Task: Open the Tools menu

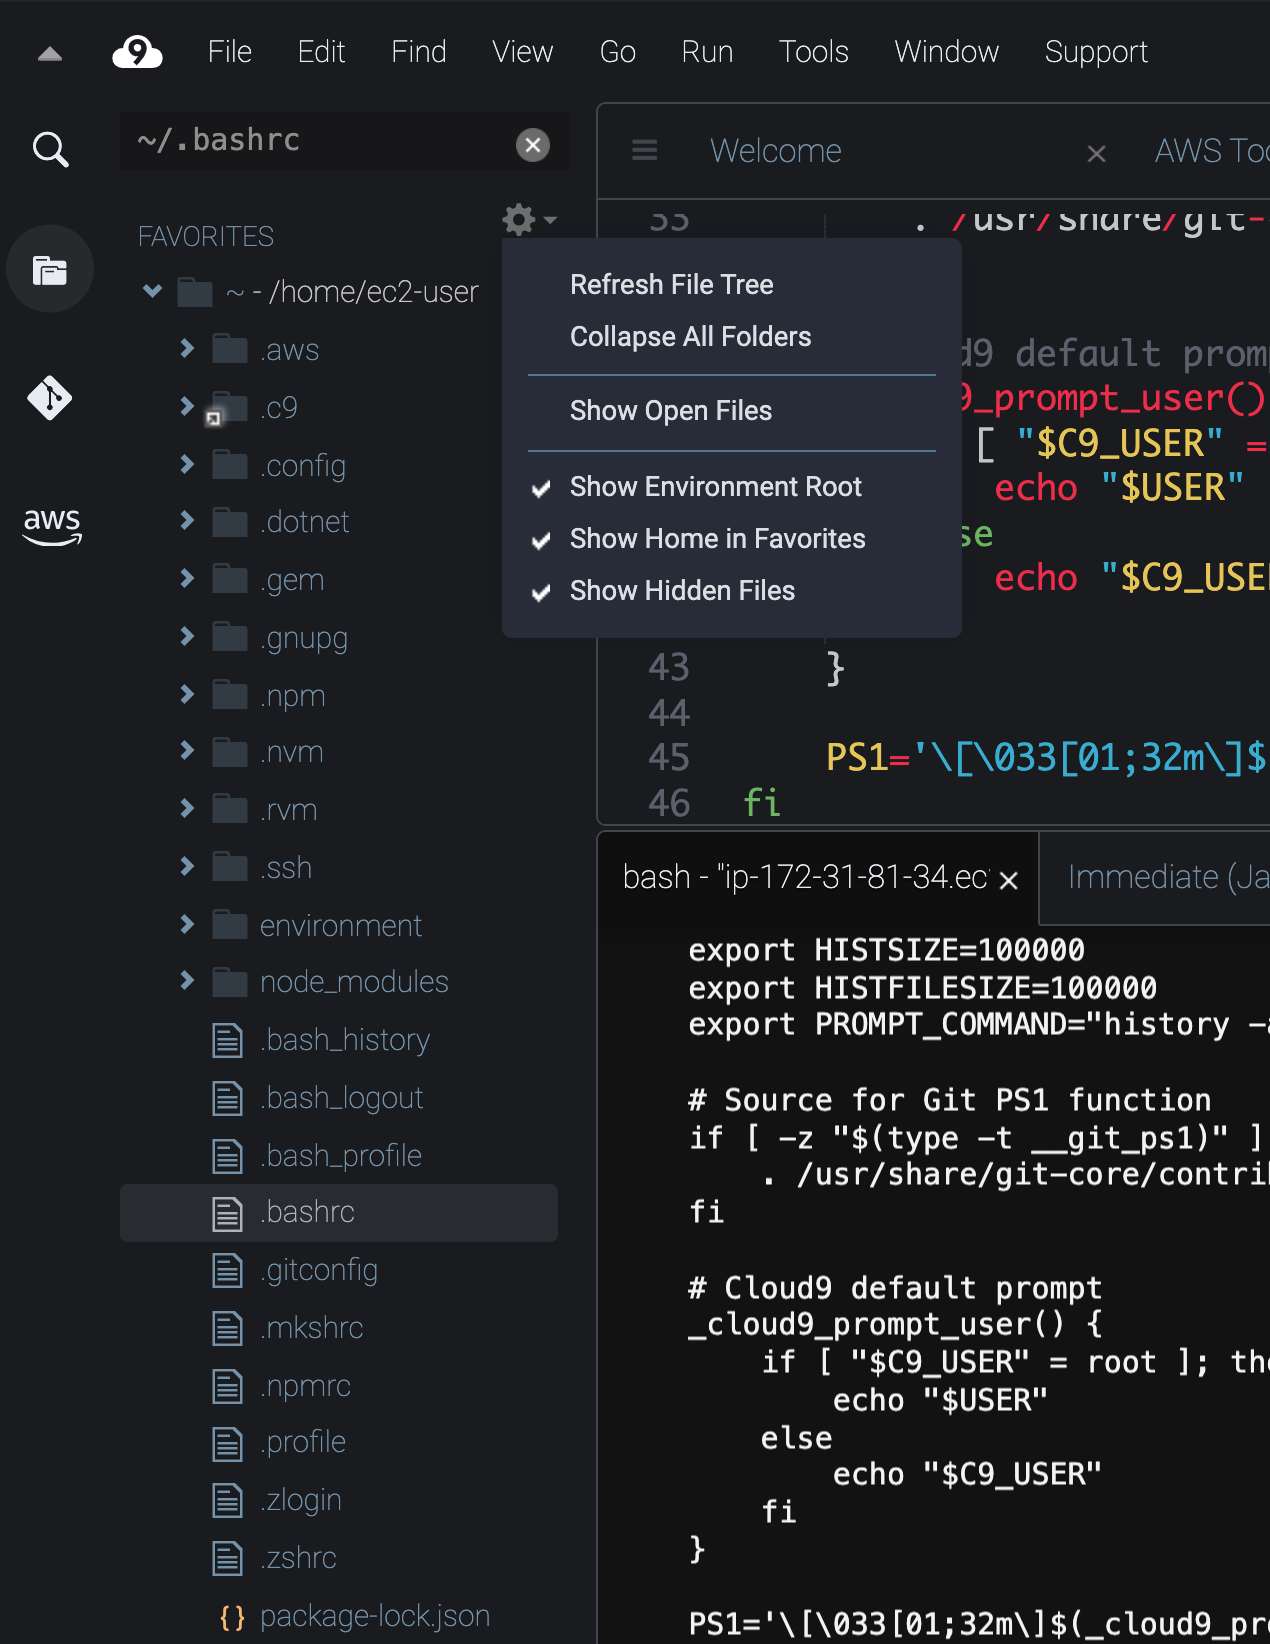Action: (x=814, y=52)
